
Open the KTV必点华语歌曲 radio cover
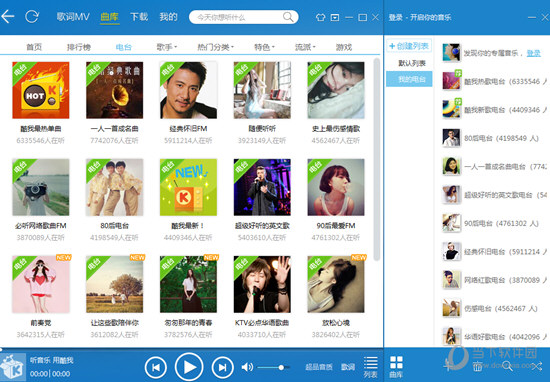262,284
